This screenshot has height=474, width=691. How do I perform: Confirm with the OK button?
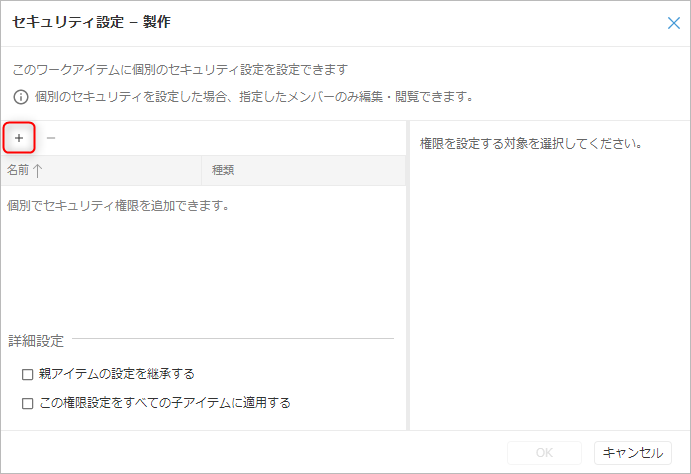[x=544, y=453]
